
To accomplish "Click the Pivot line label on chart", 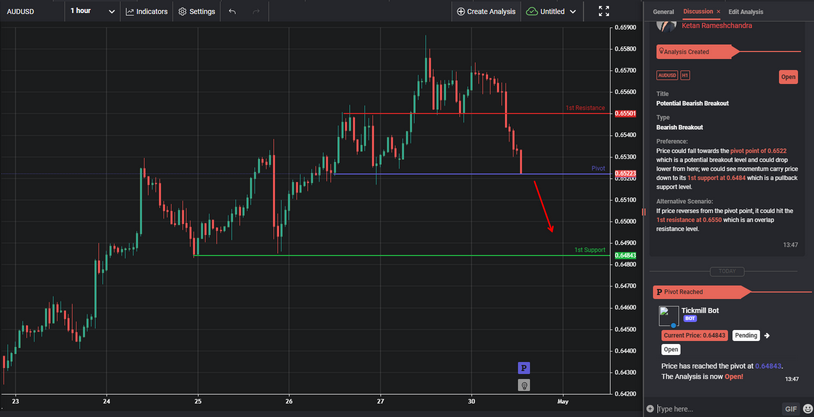I will [598, 169].
